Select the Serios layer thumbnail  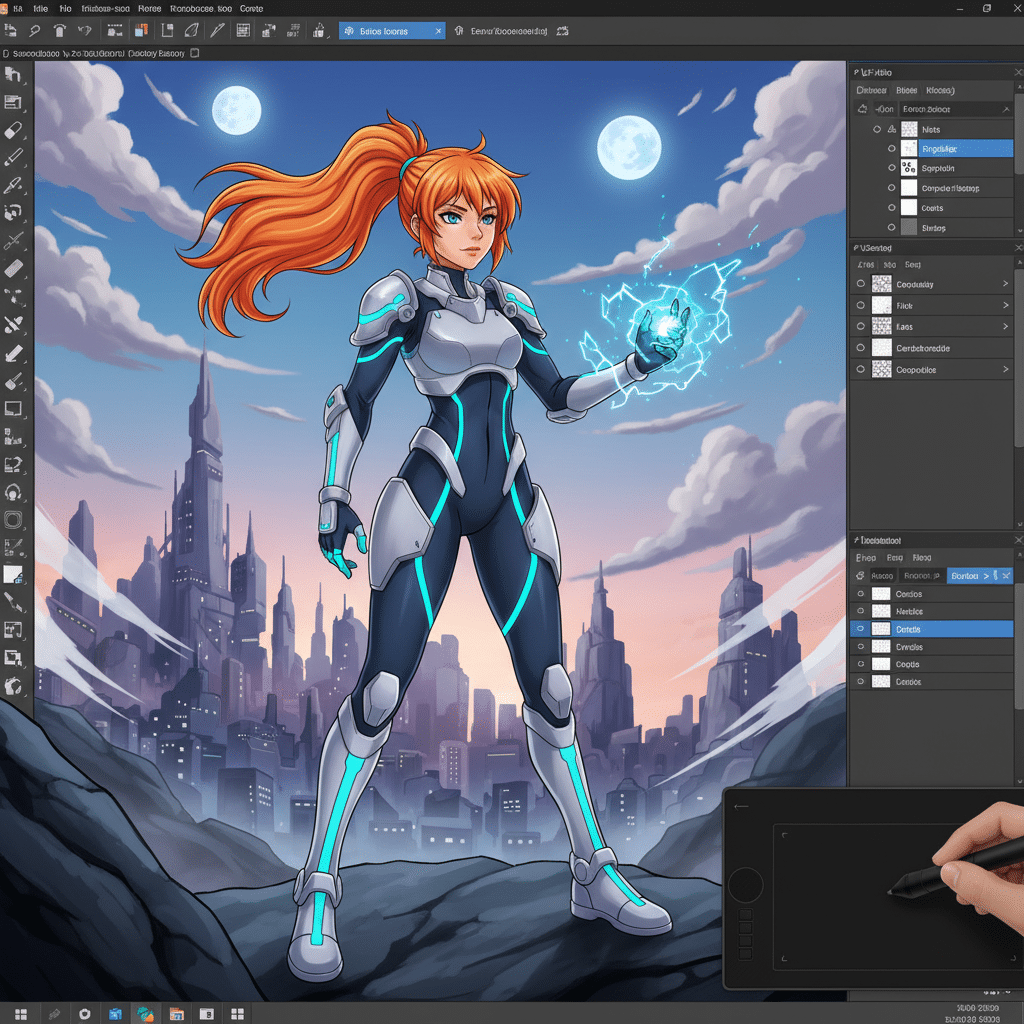tap(910, 227)
